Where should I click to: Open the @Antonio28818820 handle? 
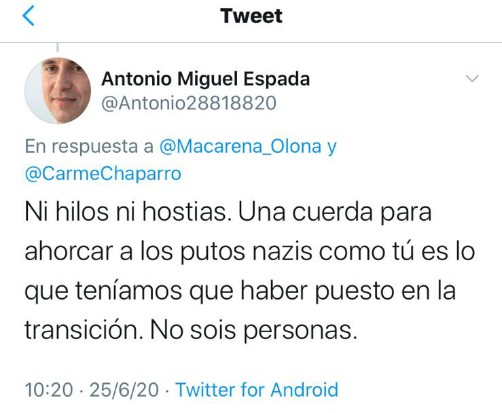[x=189, y=103]
